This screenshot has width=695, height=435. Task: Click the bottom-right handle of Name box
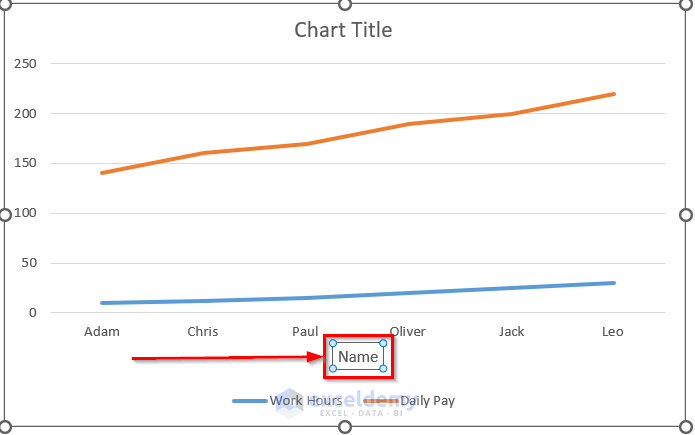(x=383, y=369)
